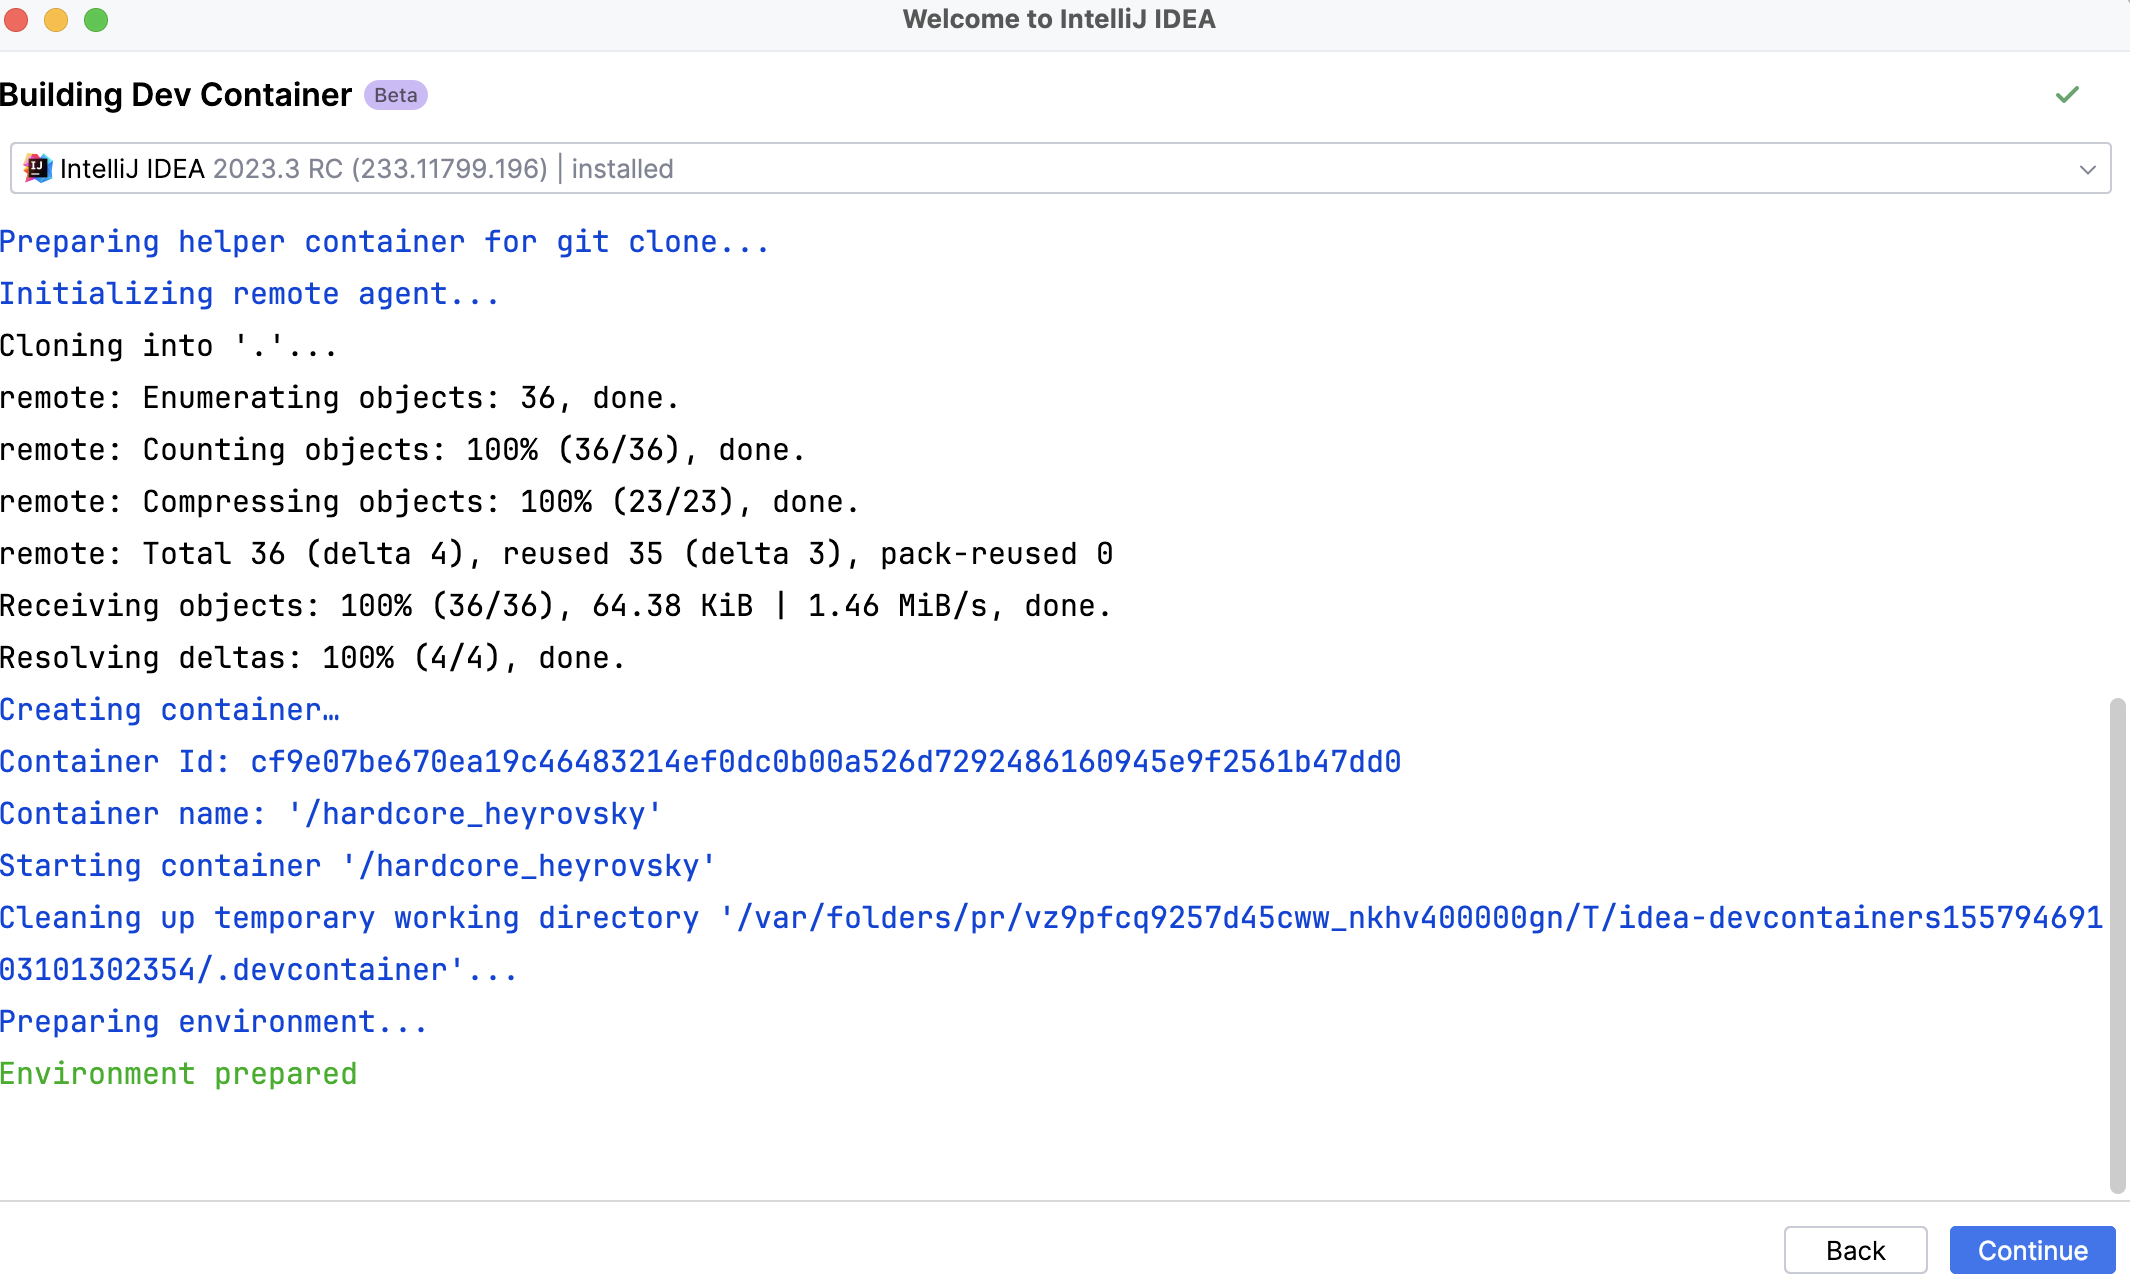Maximize window with the green button

tap(96, 20)
